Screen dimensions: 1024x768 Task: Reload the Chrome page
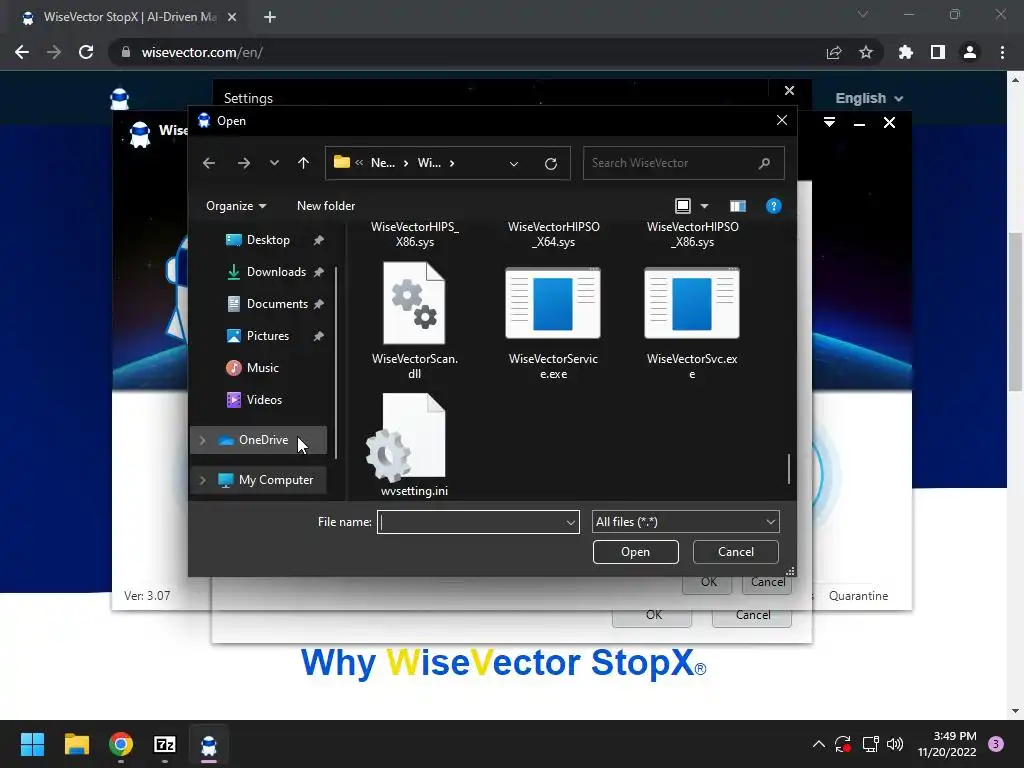(x=86, y=52)
